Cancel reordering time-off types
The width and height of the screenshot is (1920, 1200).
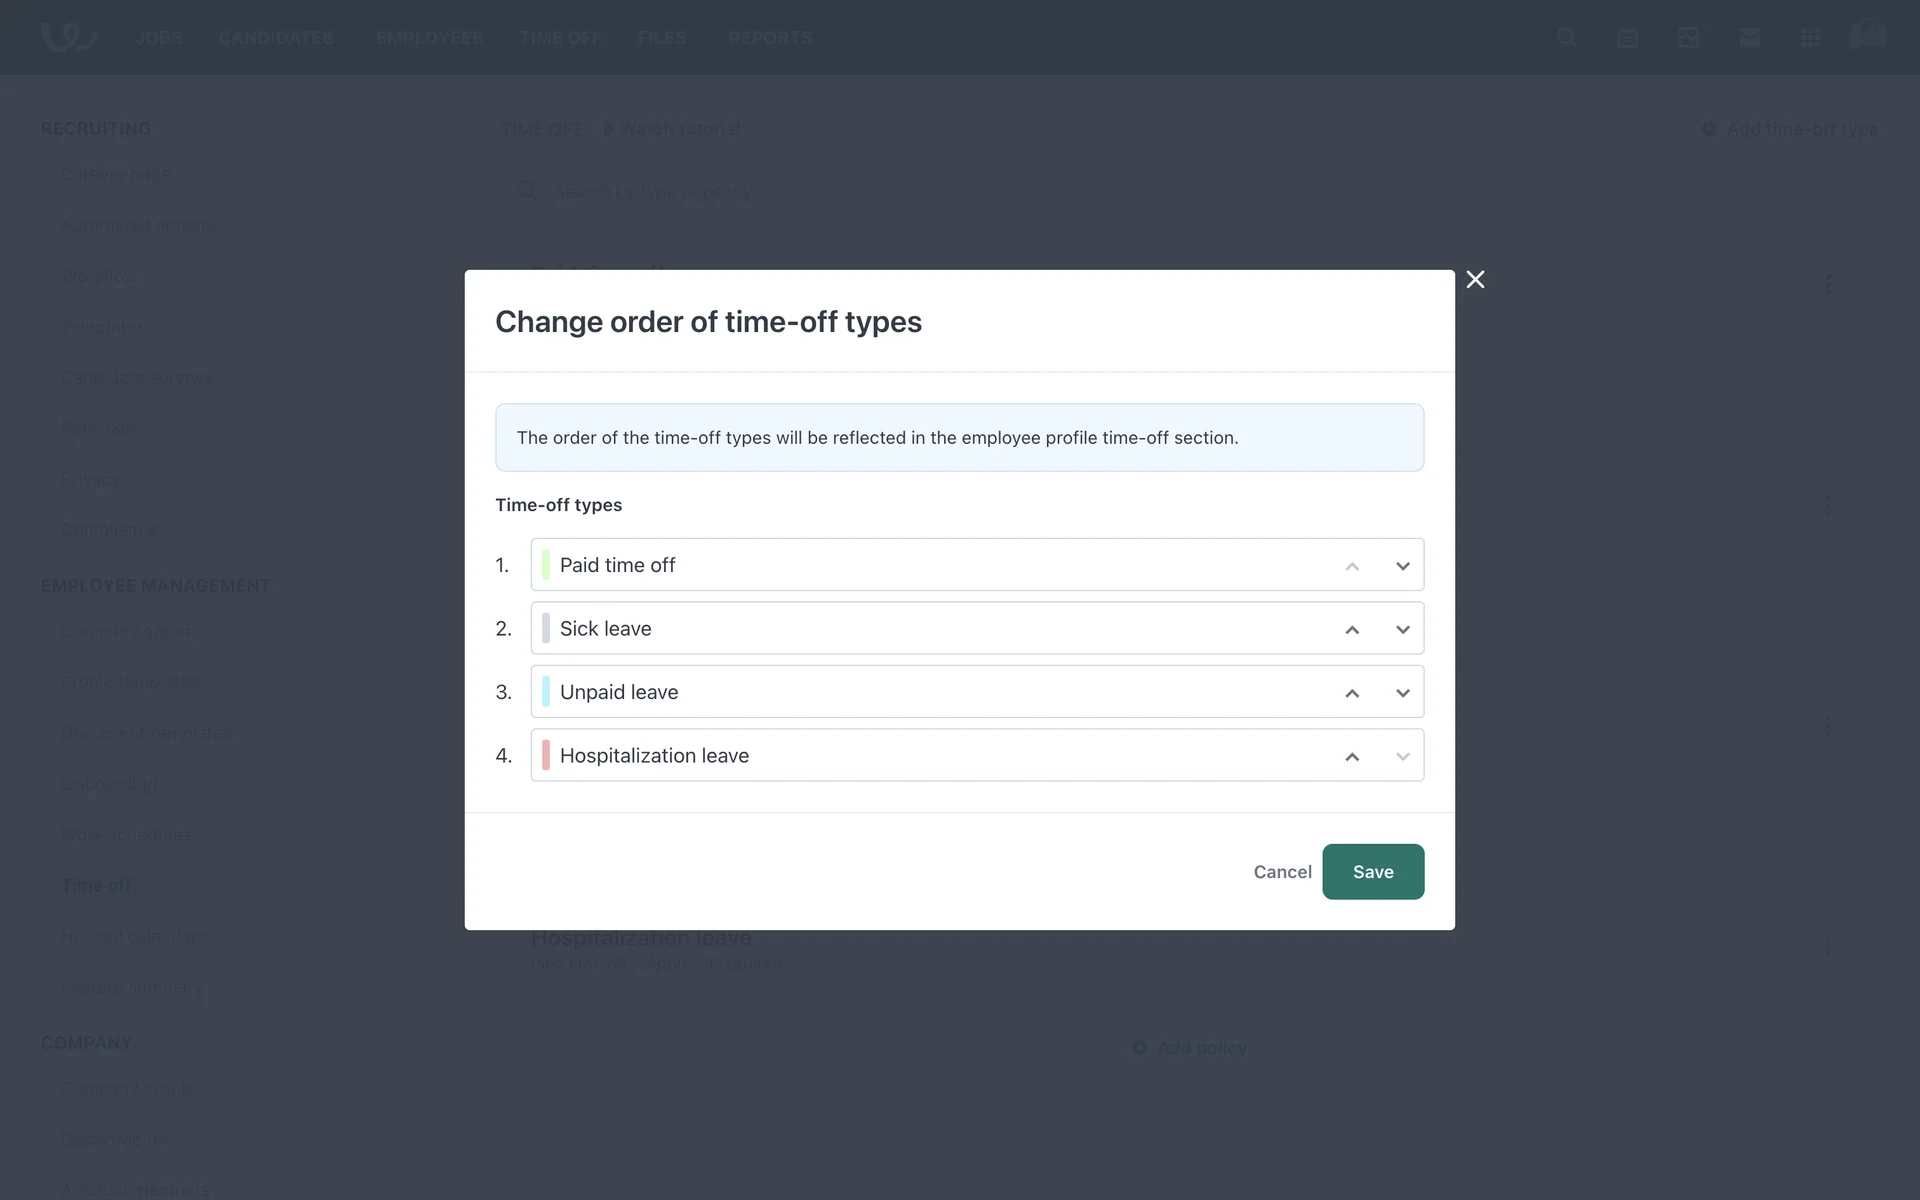1282,872
